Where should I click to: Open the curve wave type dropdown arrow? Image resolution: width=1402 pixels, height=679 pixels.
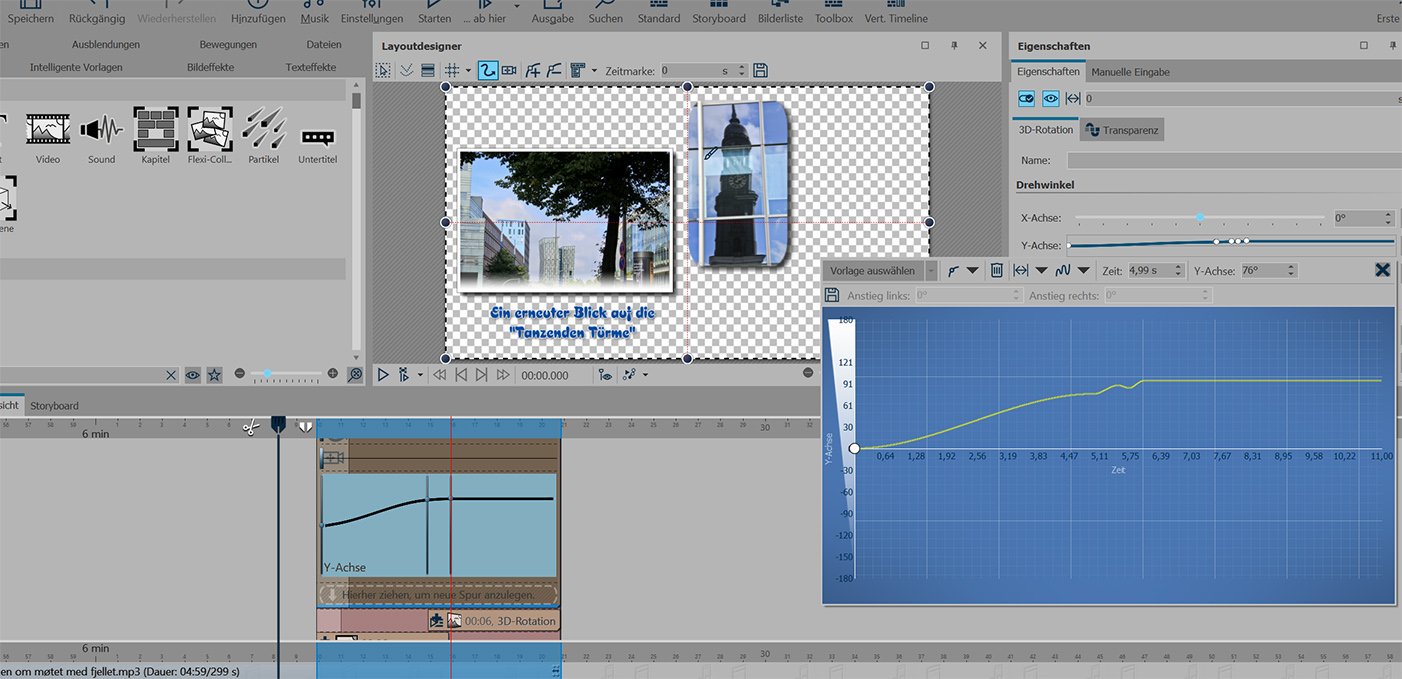coord(1084,271)
